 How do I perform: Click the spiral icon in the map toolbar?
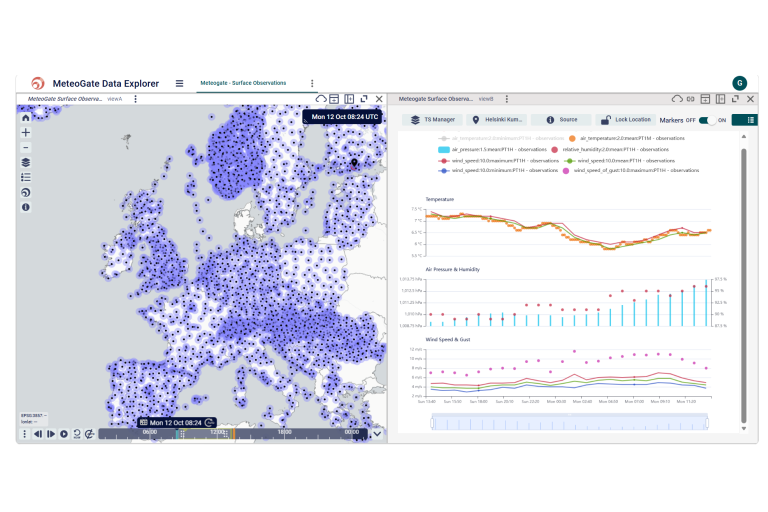click(26, 193)
